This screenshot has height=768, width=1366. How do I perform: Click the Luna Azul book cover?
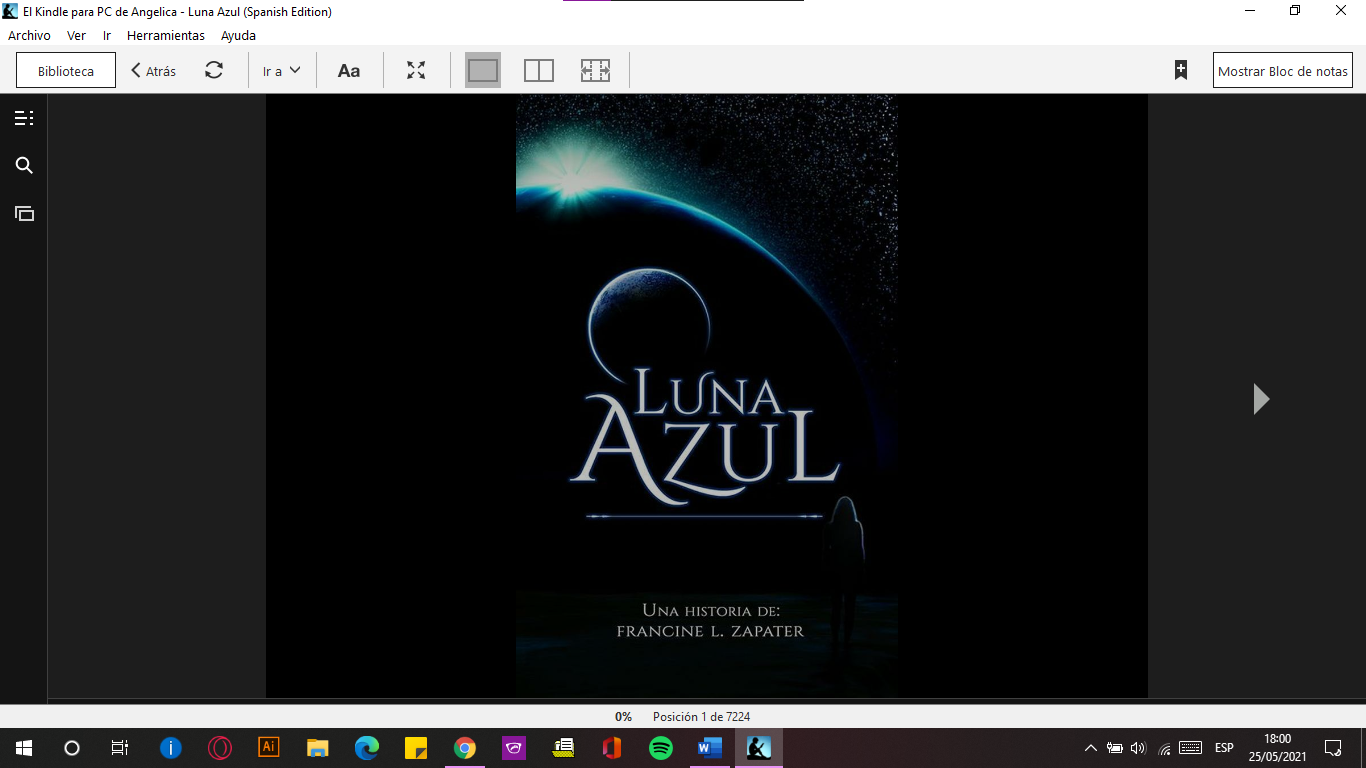[706, 396]
